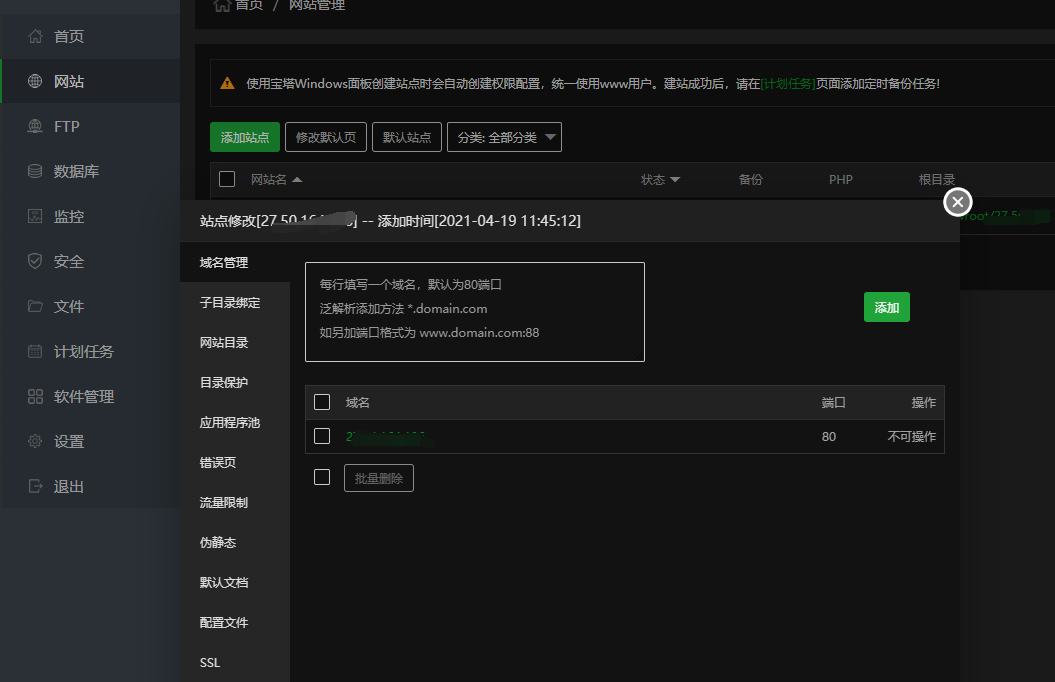Select 计划任务 in the sidebar menu

90,351
